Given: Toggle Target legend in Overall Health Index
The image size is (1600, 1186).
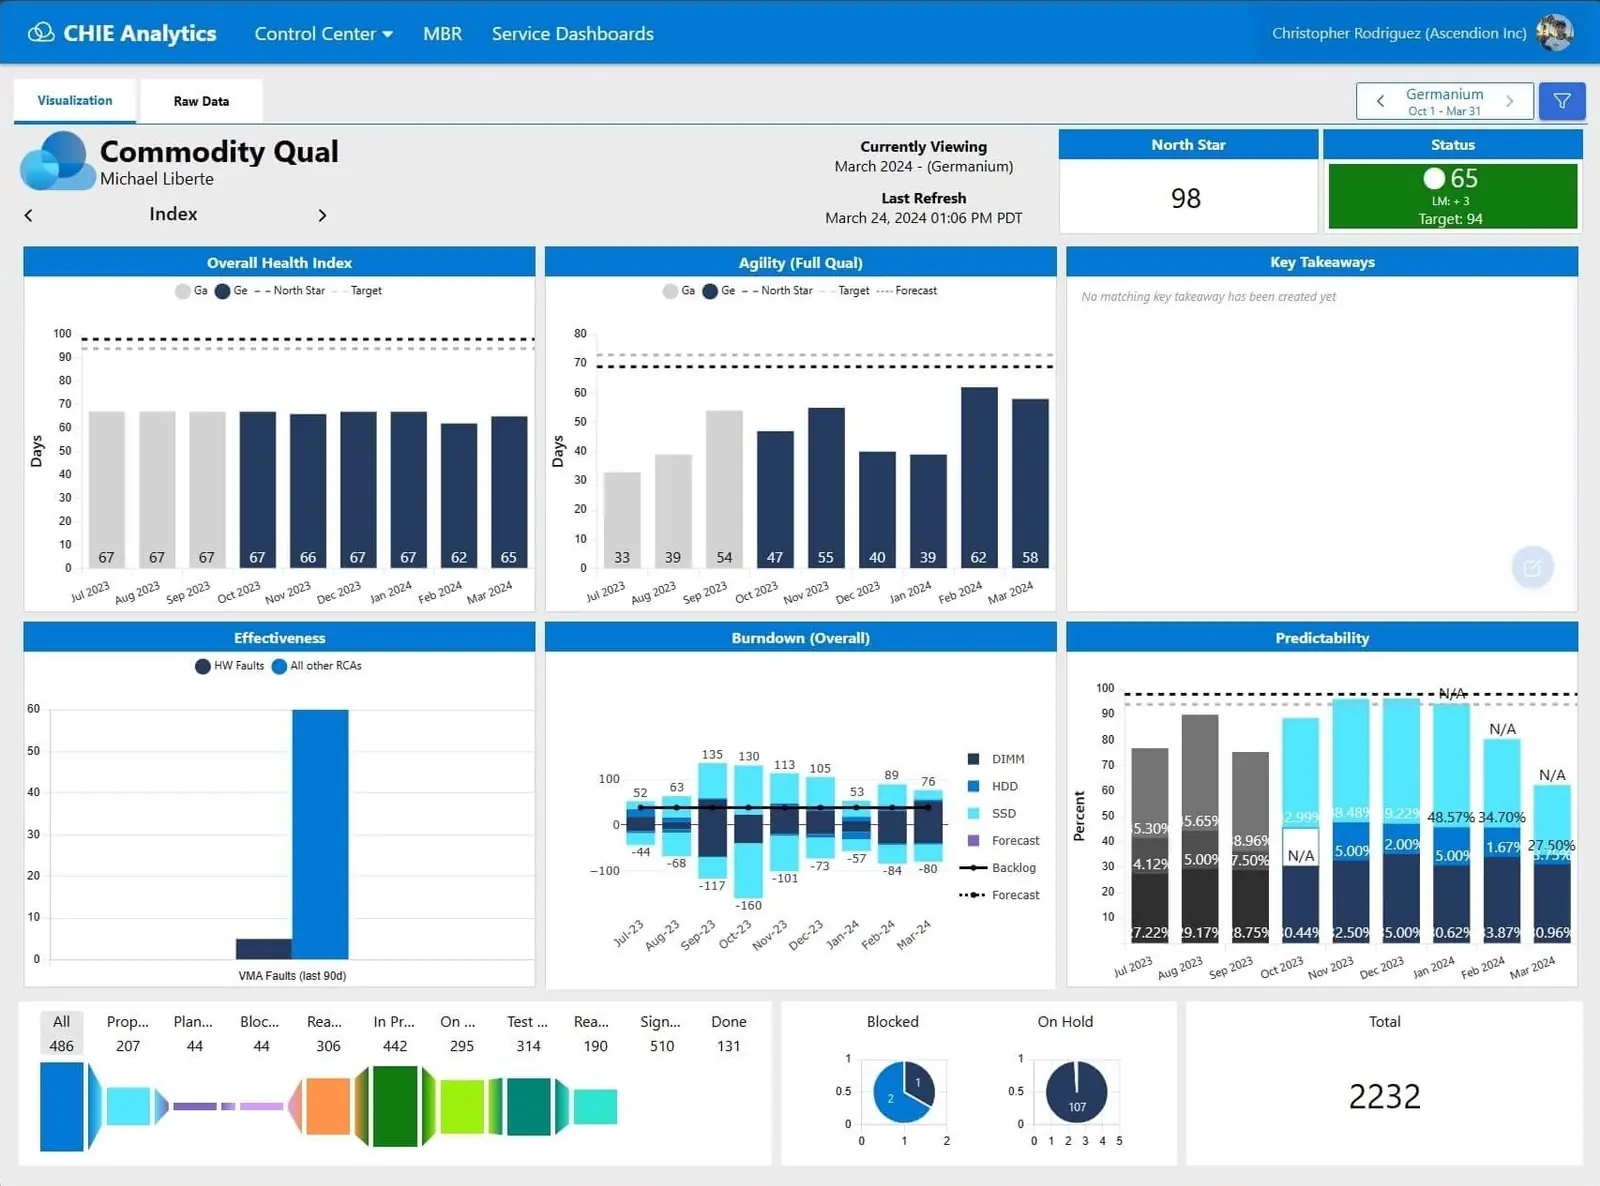Looking at the screenshot, I should coord(357,291).
